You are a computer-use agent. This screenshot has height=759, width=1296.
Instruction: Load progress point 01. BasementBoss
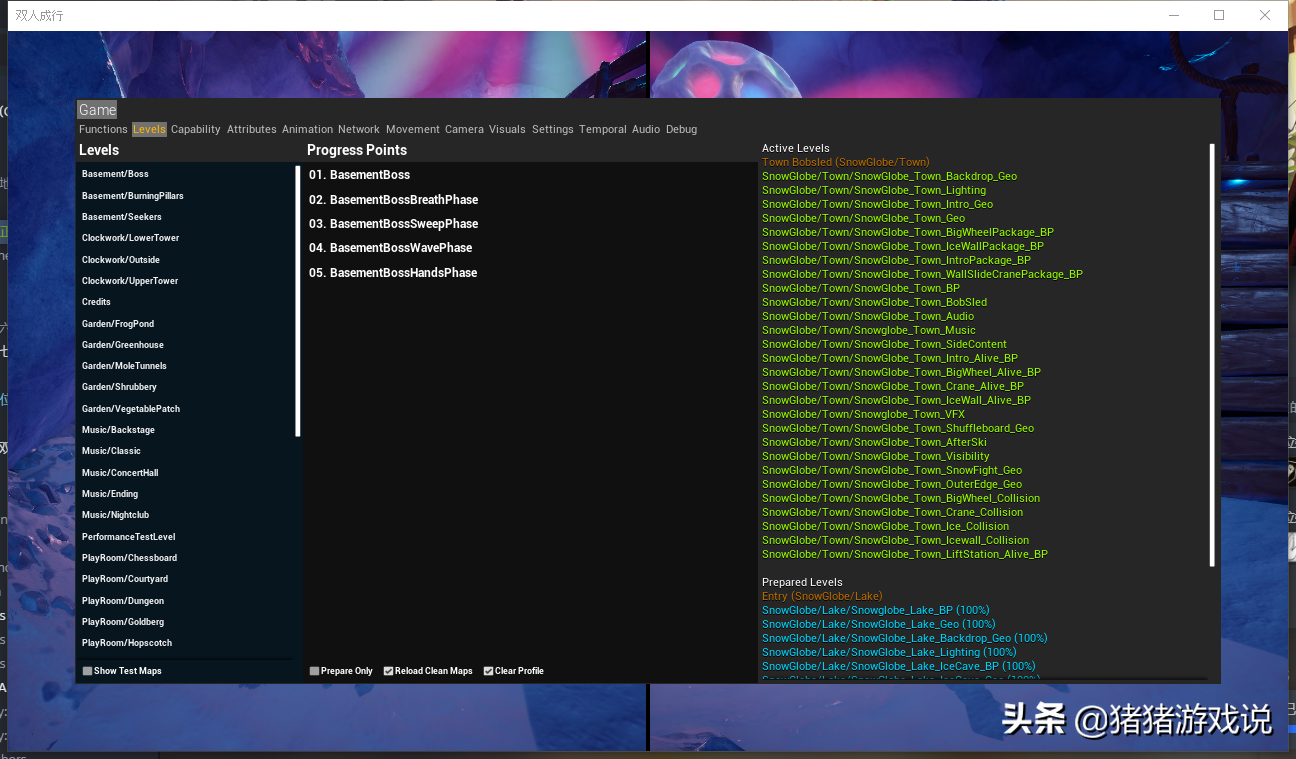[x=359, y=175]
